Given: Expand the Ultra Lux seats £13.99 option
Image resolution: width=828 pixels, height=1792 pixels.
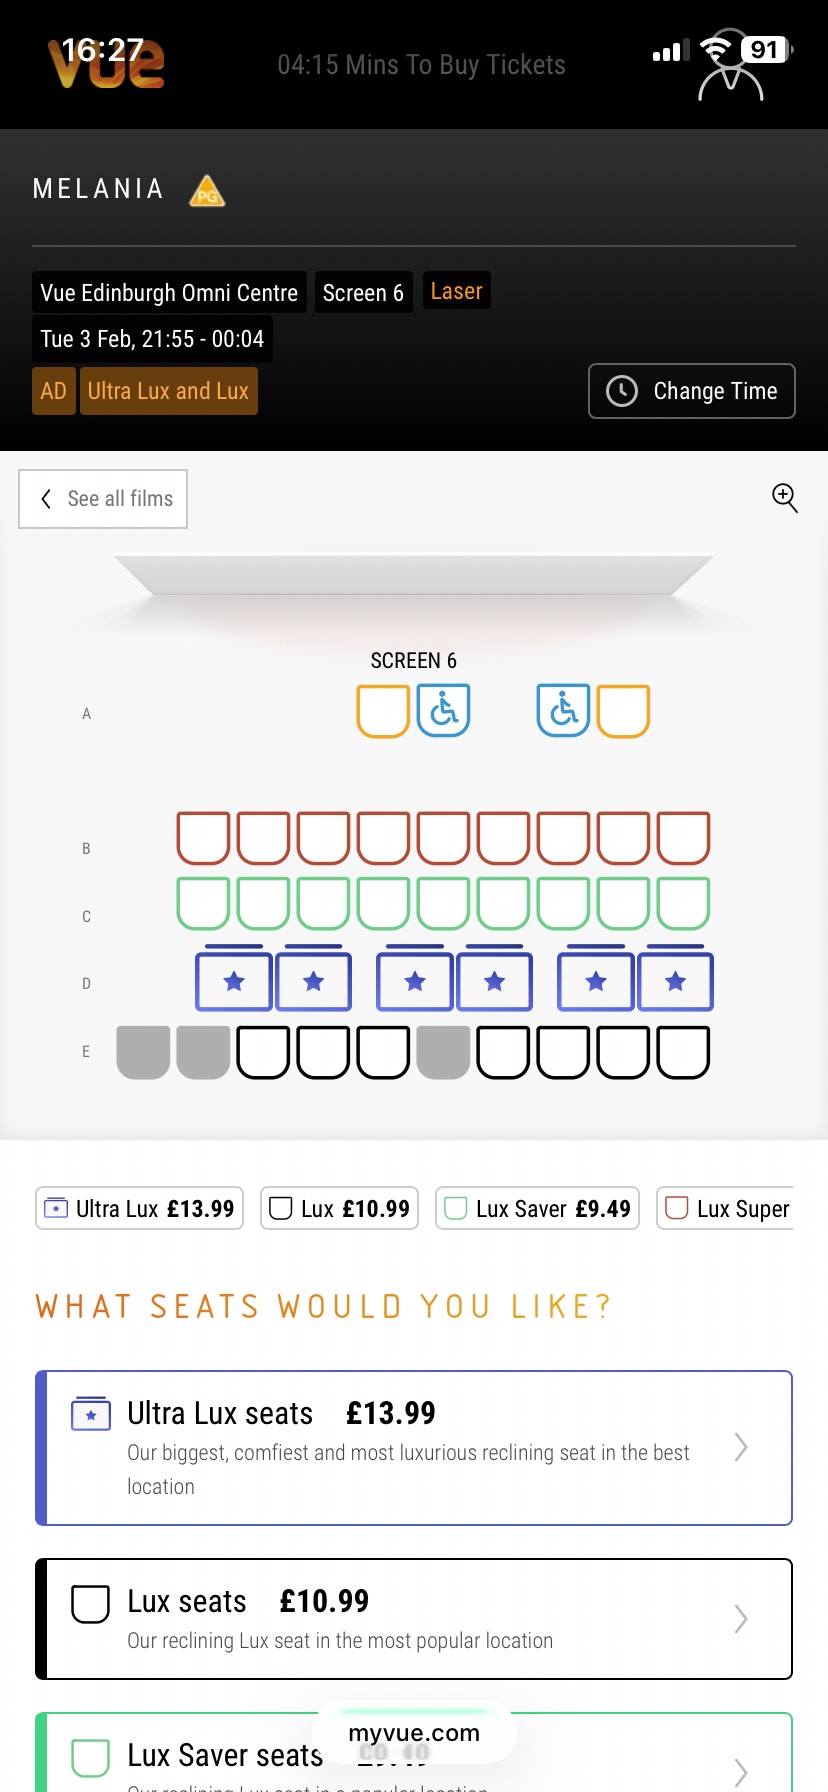Looking at the screenshot, I should pyautogui.click(x=414, y=1448).
